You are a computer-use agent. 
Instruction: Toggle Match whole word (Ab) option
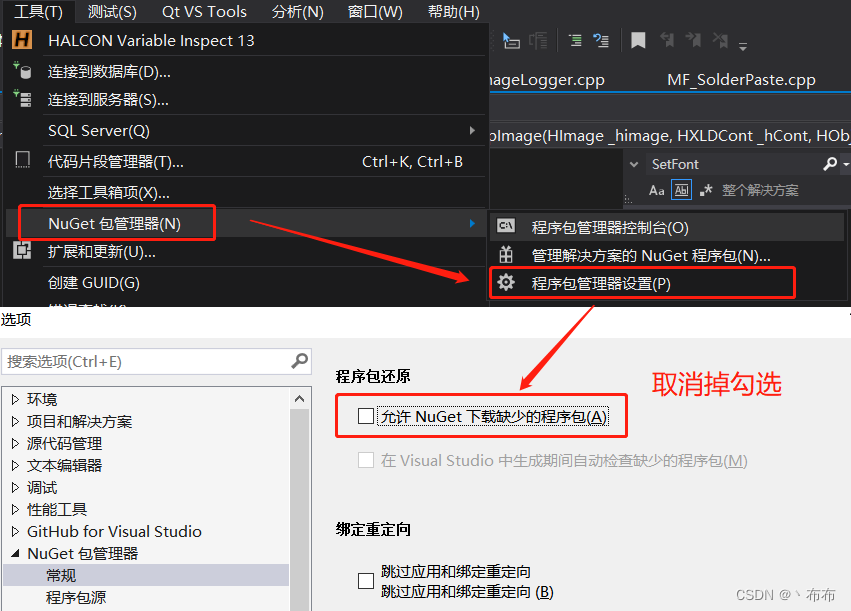pos(682,190)
